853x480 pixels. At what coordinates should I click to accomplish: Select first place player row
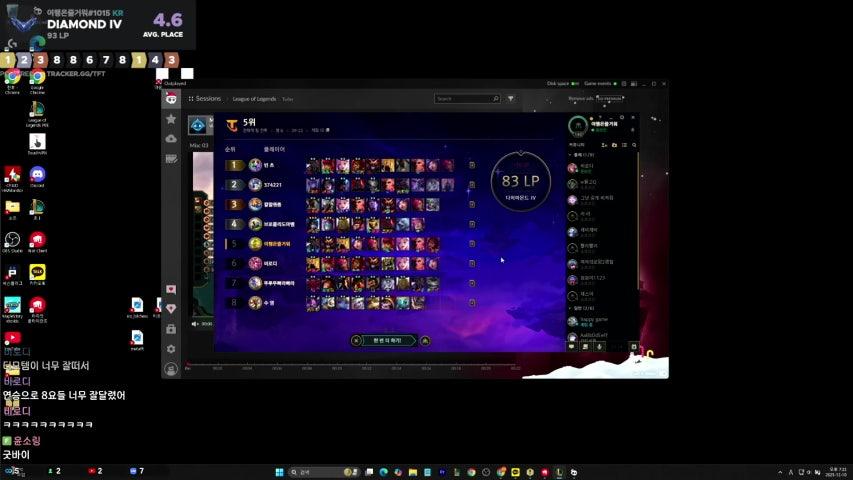(x=350, y=165)
